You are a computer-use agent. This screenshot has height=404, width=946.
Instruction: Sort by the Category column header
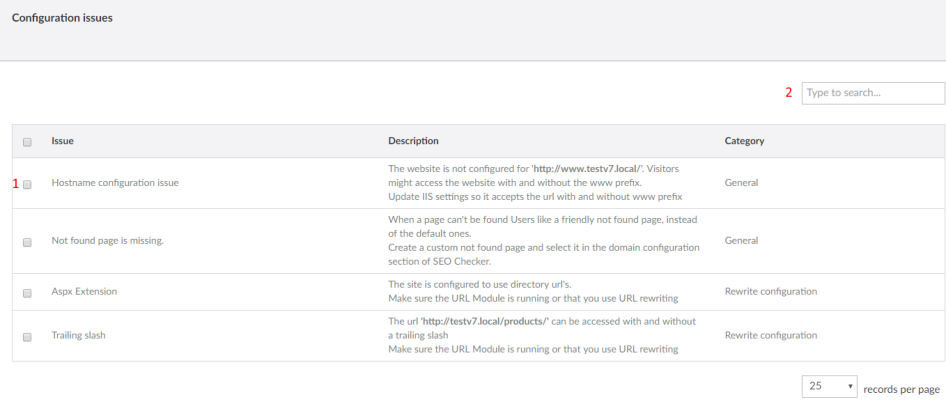point(744,141)
